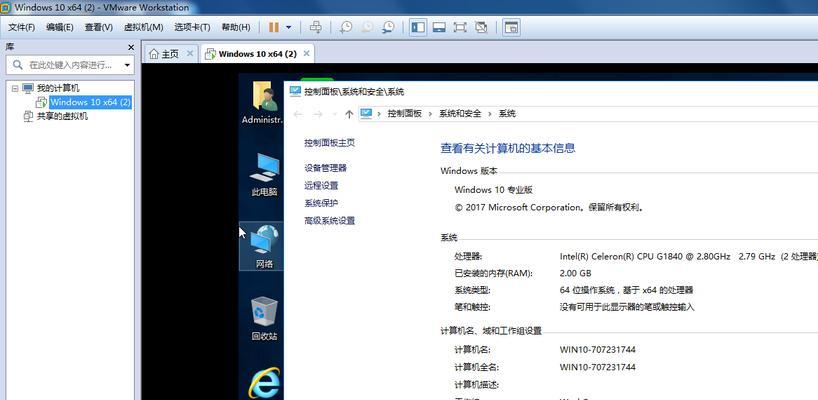Viewport: 818px width, 400px height.
Task: Open the 查看(V) menu
Action: (99, 27)
